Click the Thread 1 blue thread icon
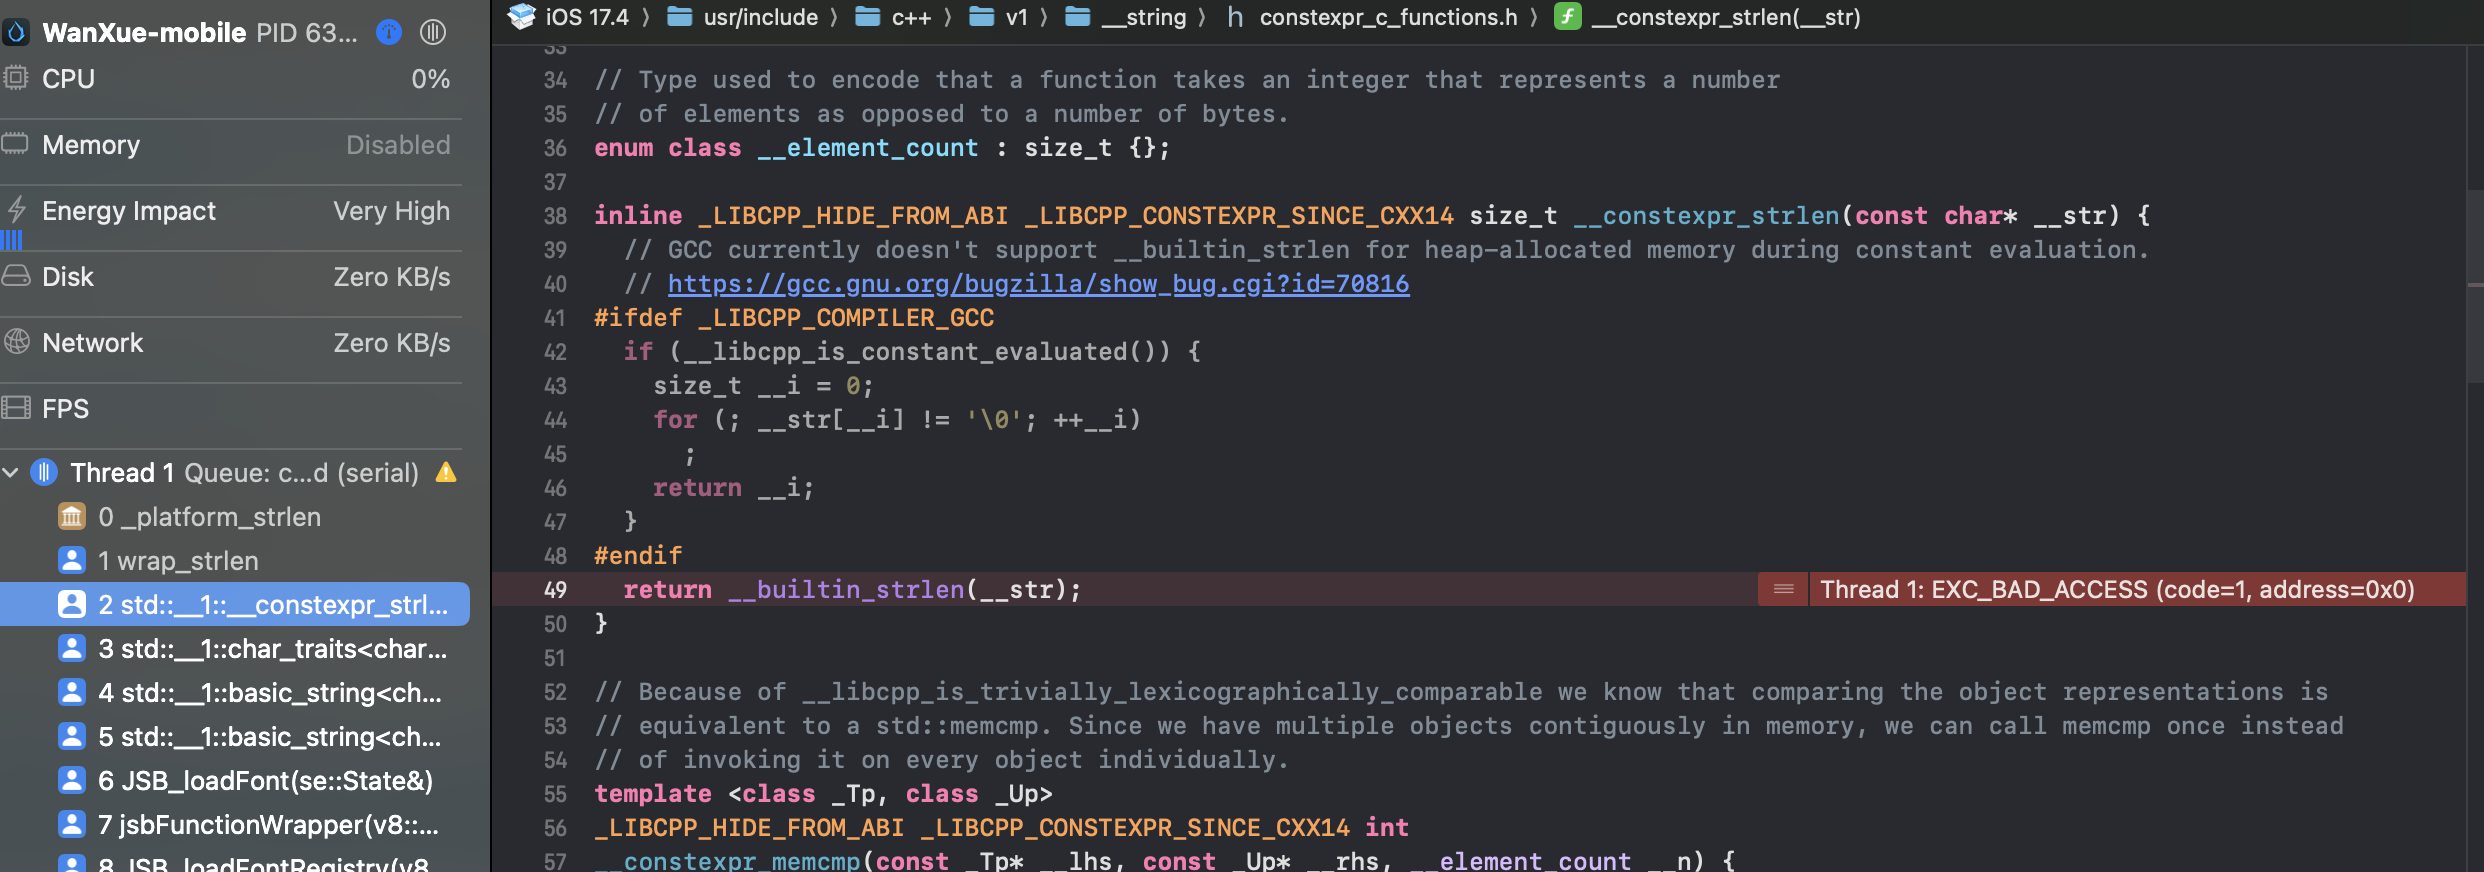This screenshot has height=872, width=2484. click(x=44, y=472)
